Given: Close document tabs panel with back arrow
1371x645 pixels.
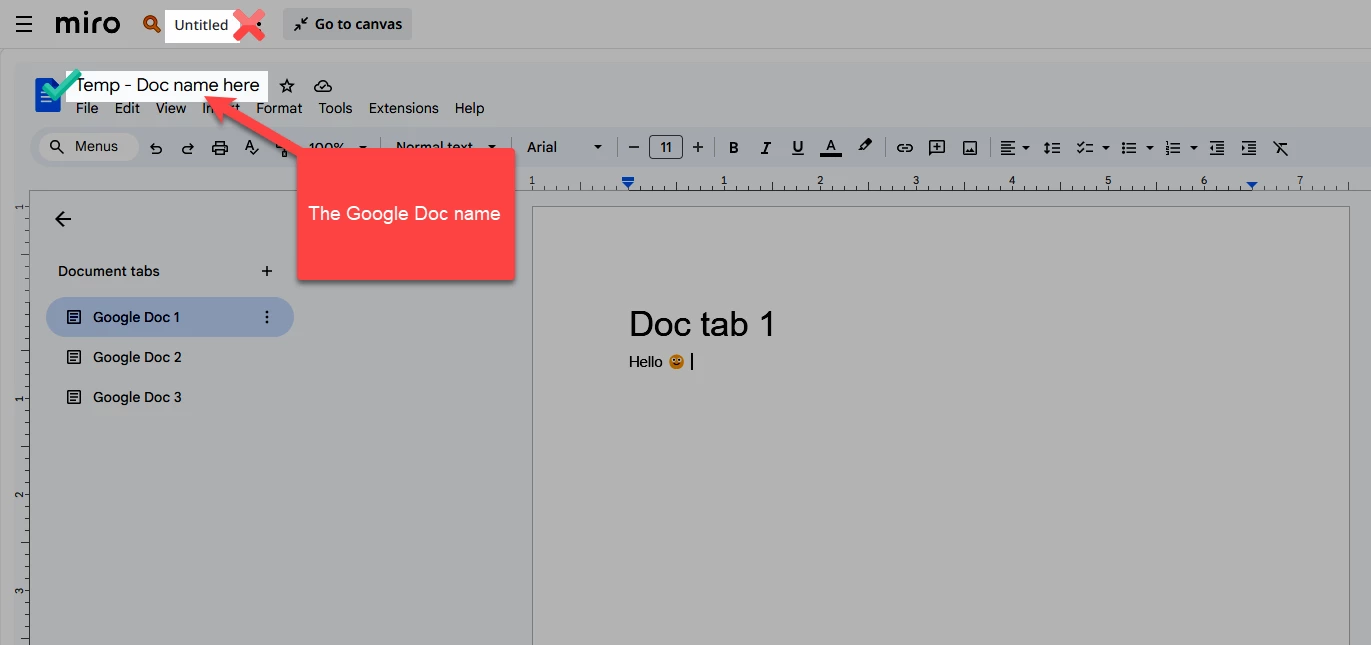Looking at the screenshot, I should (63, 219).
